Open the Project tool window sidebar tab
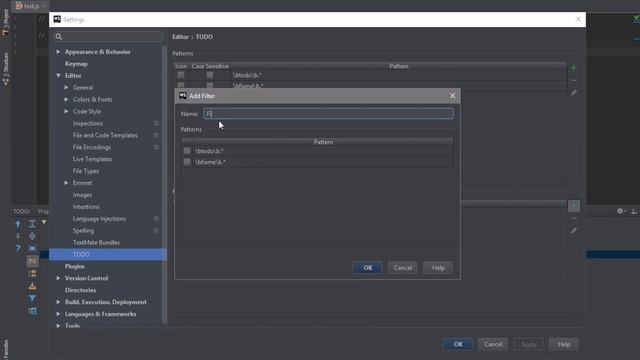 [5, 22]
